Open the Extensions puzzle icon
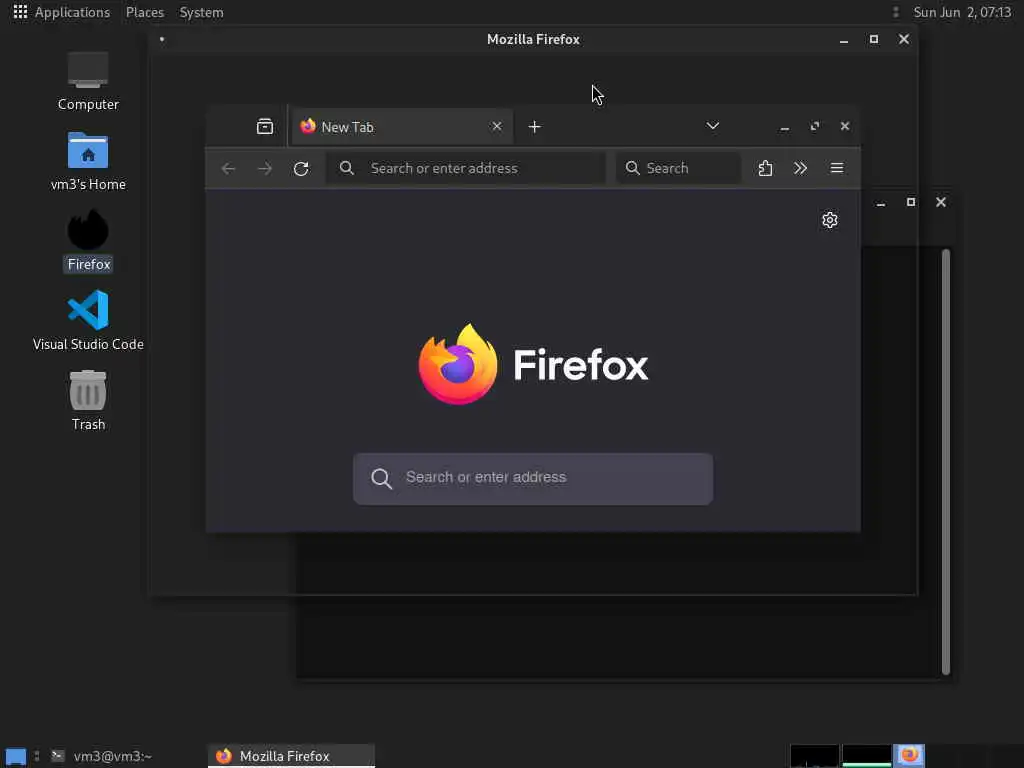1024x768 pixels. 765,168
